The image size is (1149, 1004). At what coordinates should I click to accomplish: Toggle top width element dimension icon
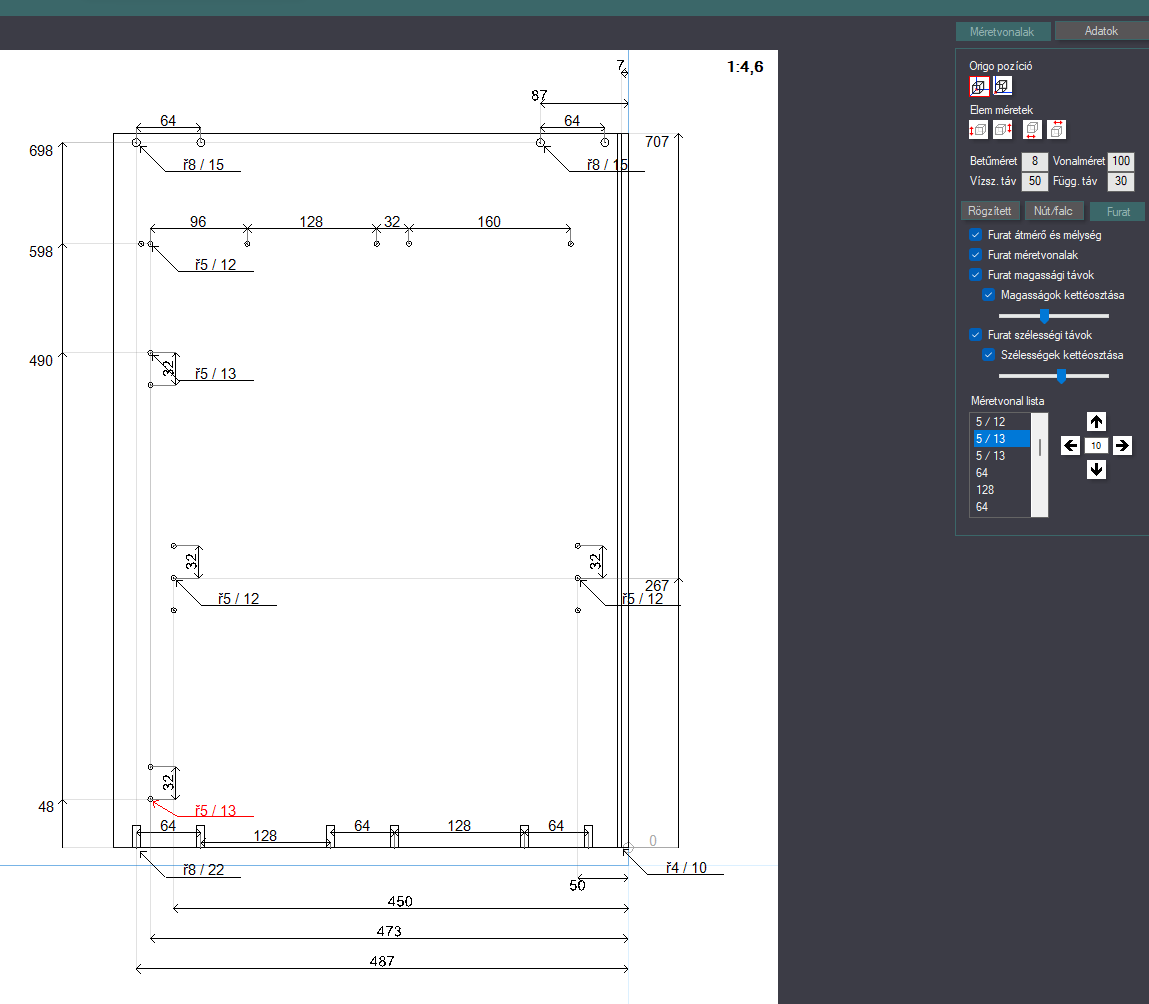[1056, 130]
